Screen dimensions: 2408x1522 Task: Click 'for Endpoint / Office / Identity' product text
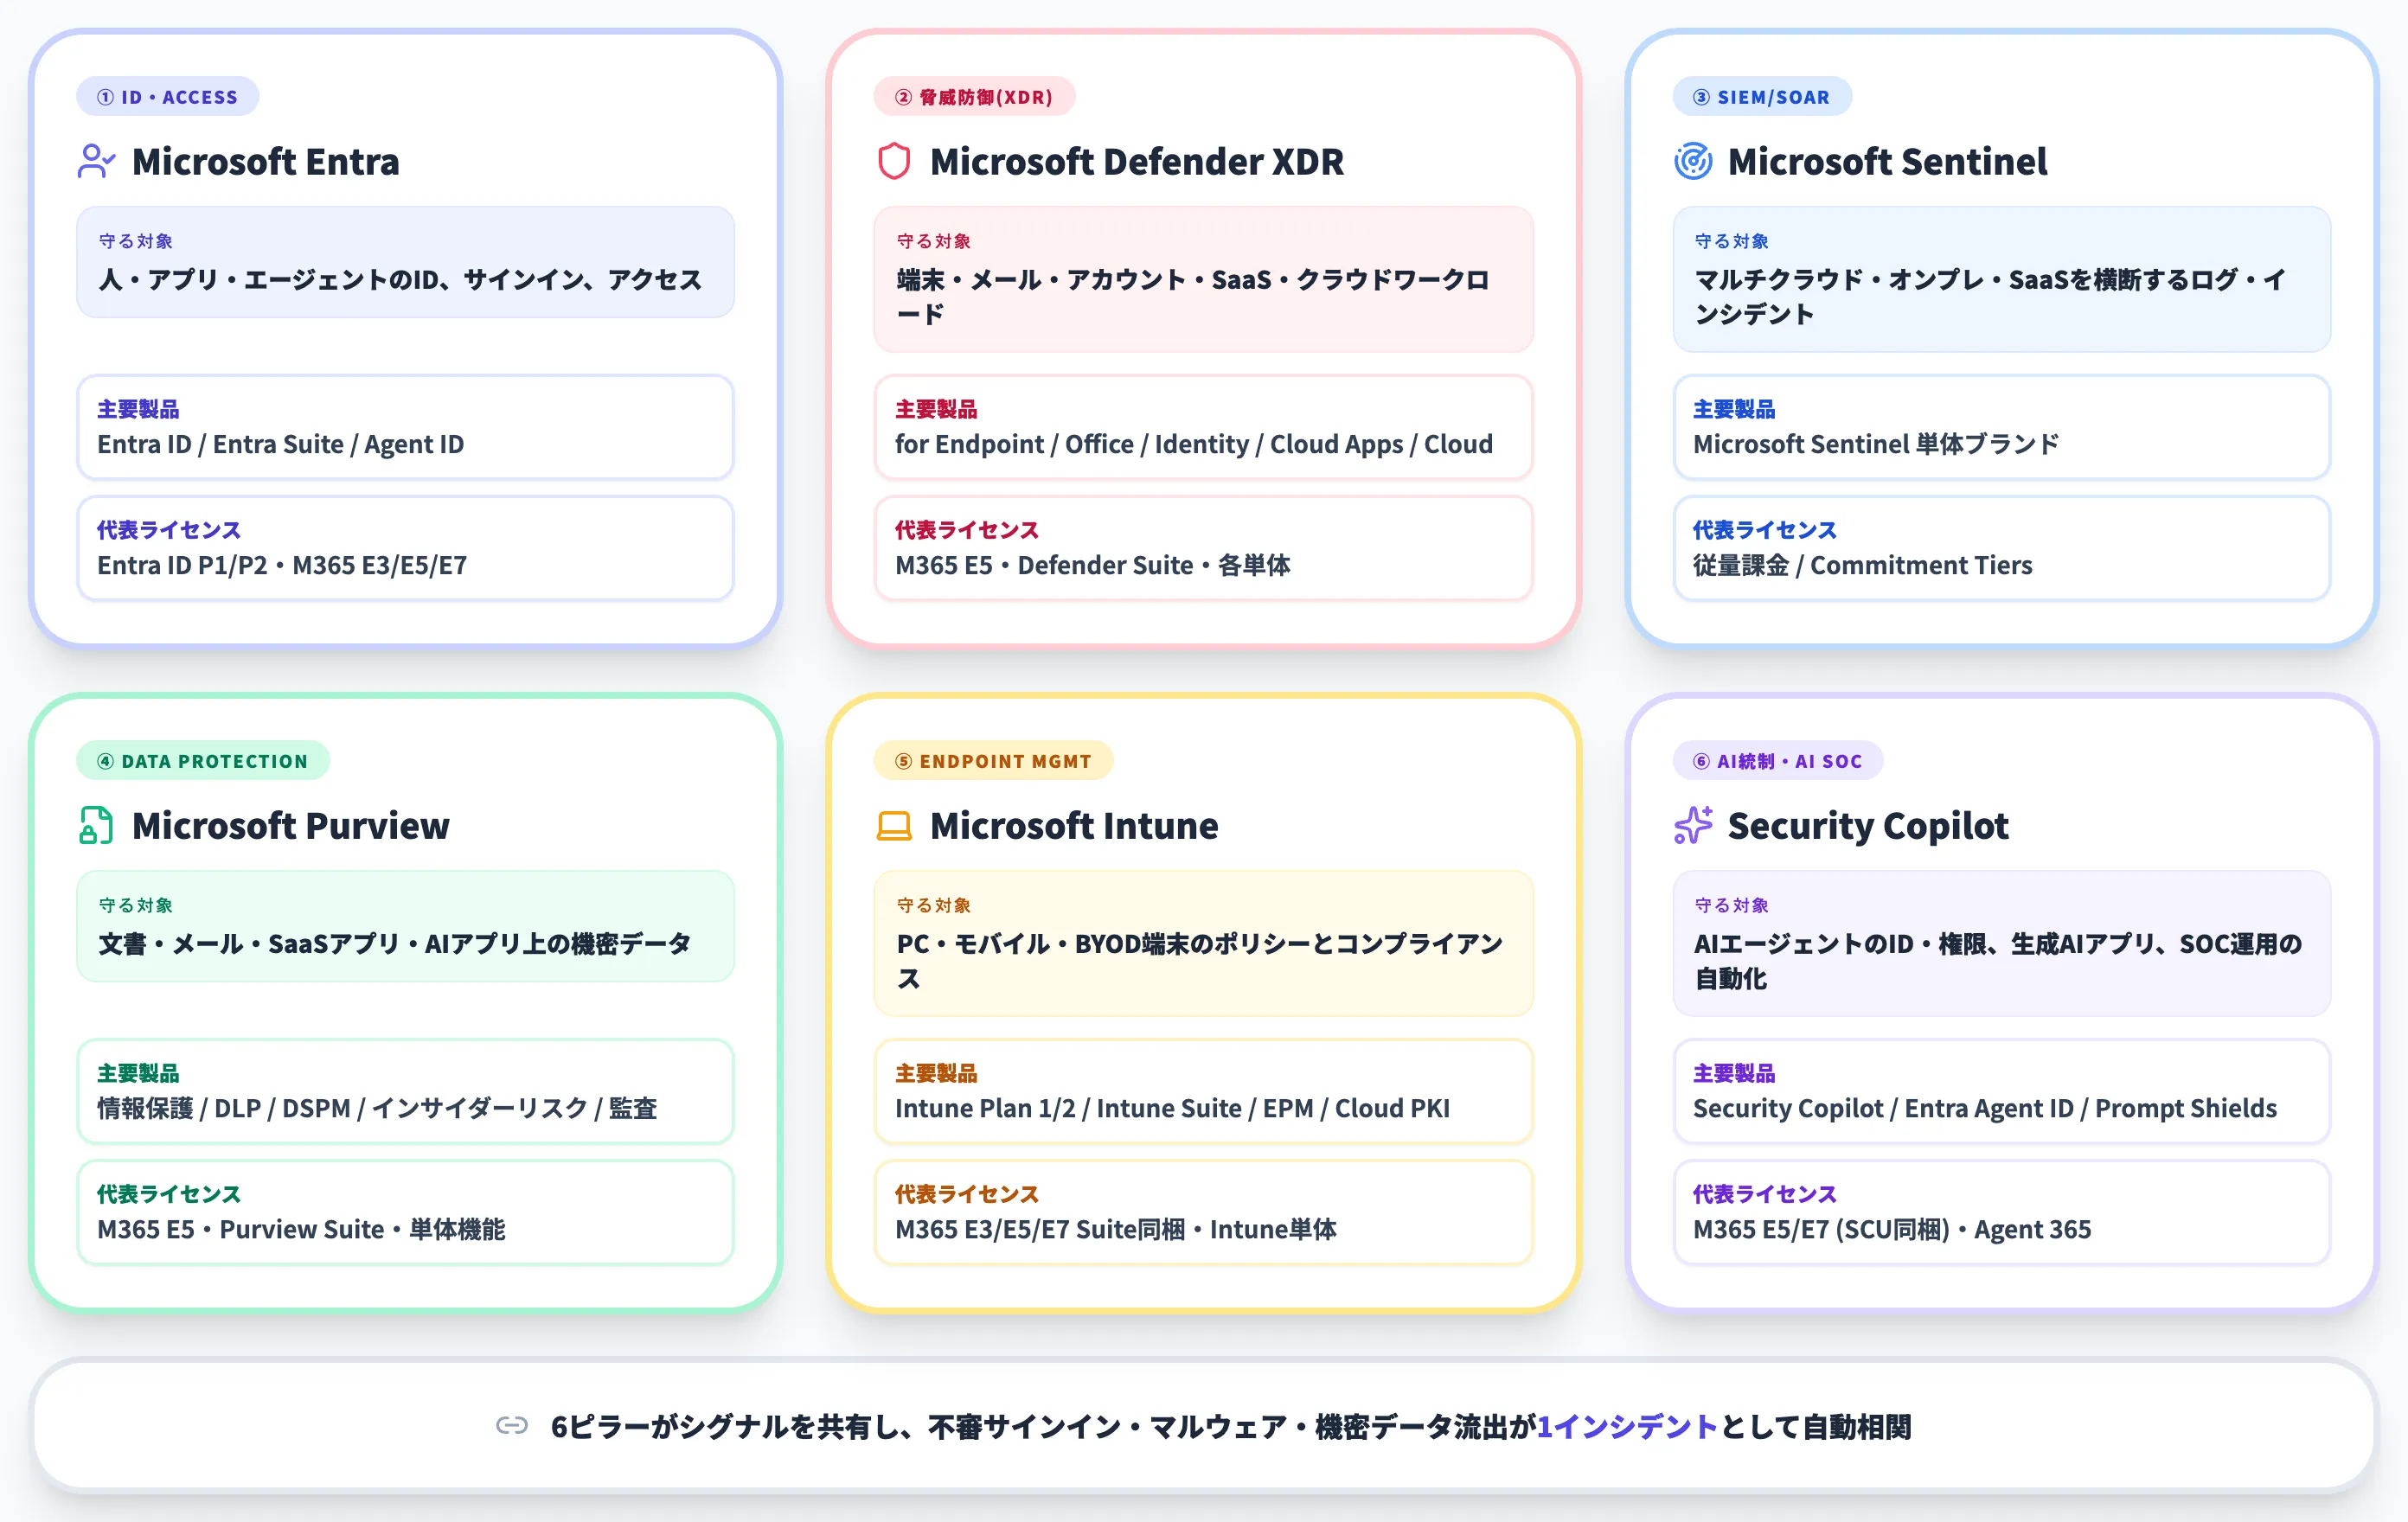pyautogui.click(x=1194, y=444)
